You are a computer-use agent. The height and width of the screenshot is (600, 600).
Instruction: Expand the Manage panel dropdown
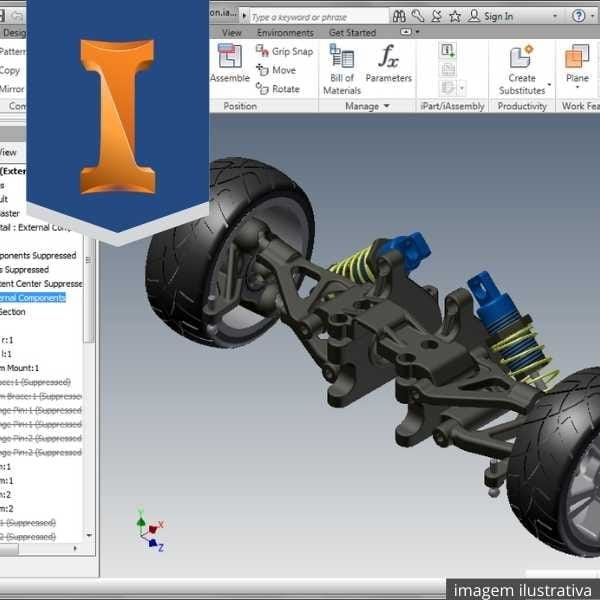pos(386,106)
